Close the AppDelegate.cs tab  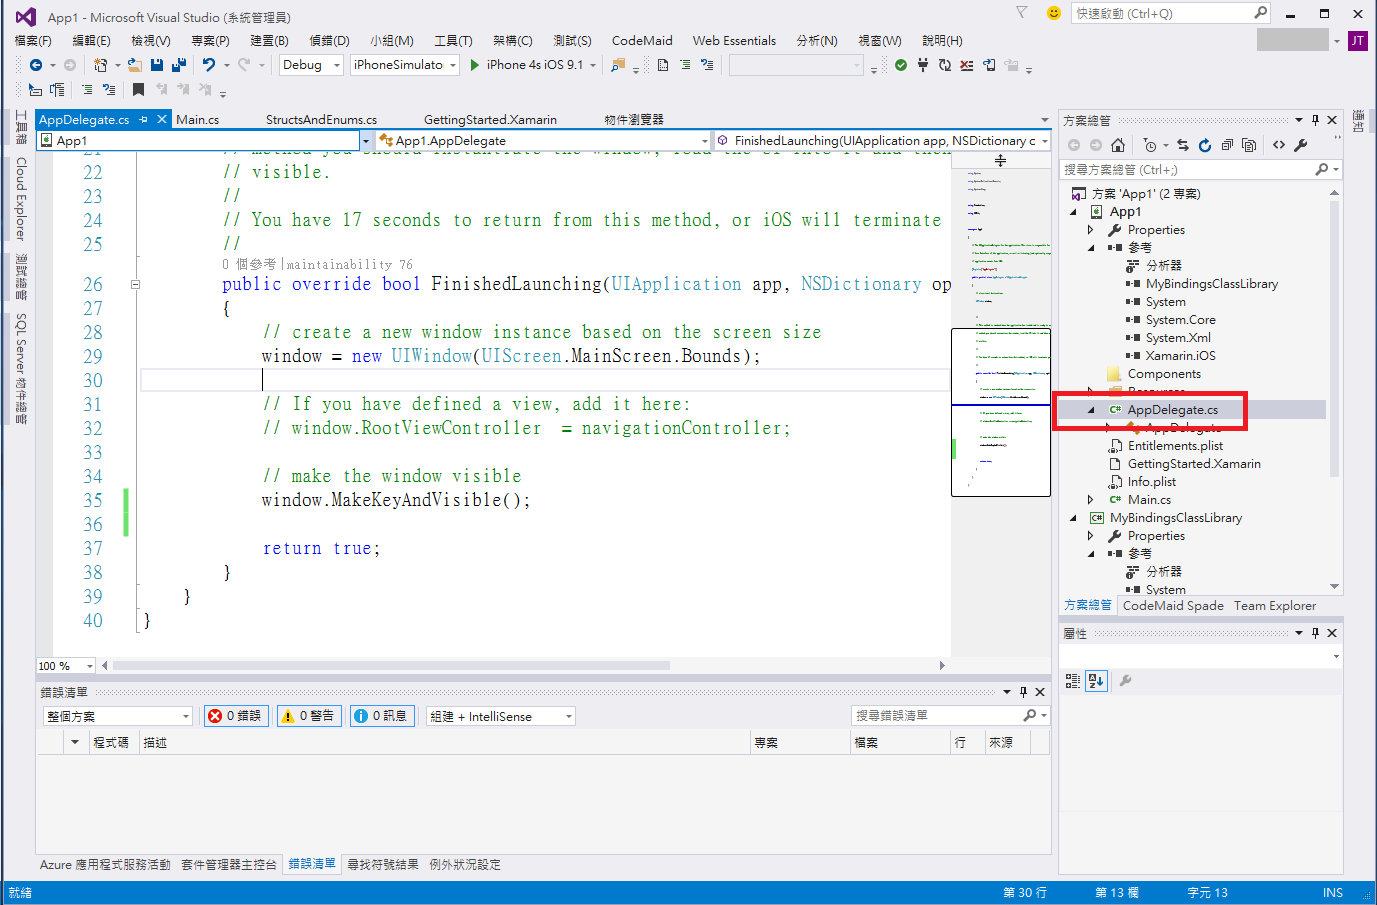(x=161, y=119)
